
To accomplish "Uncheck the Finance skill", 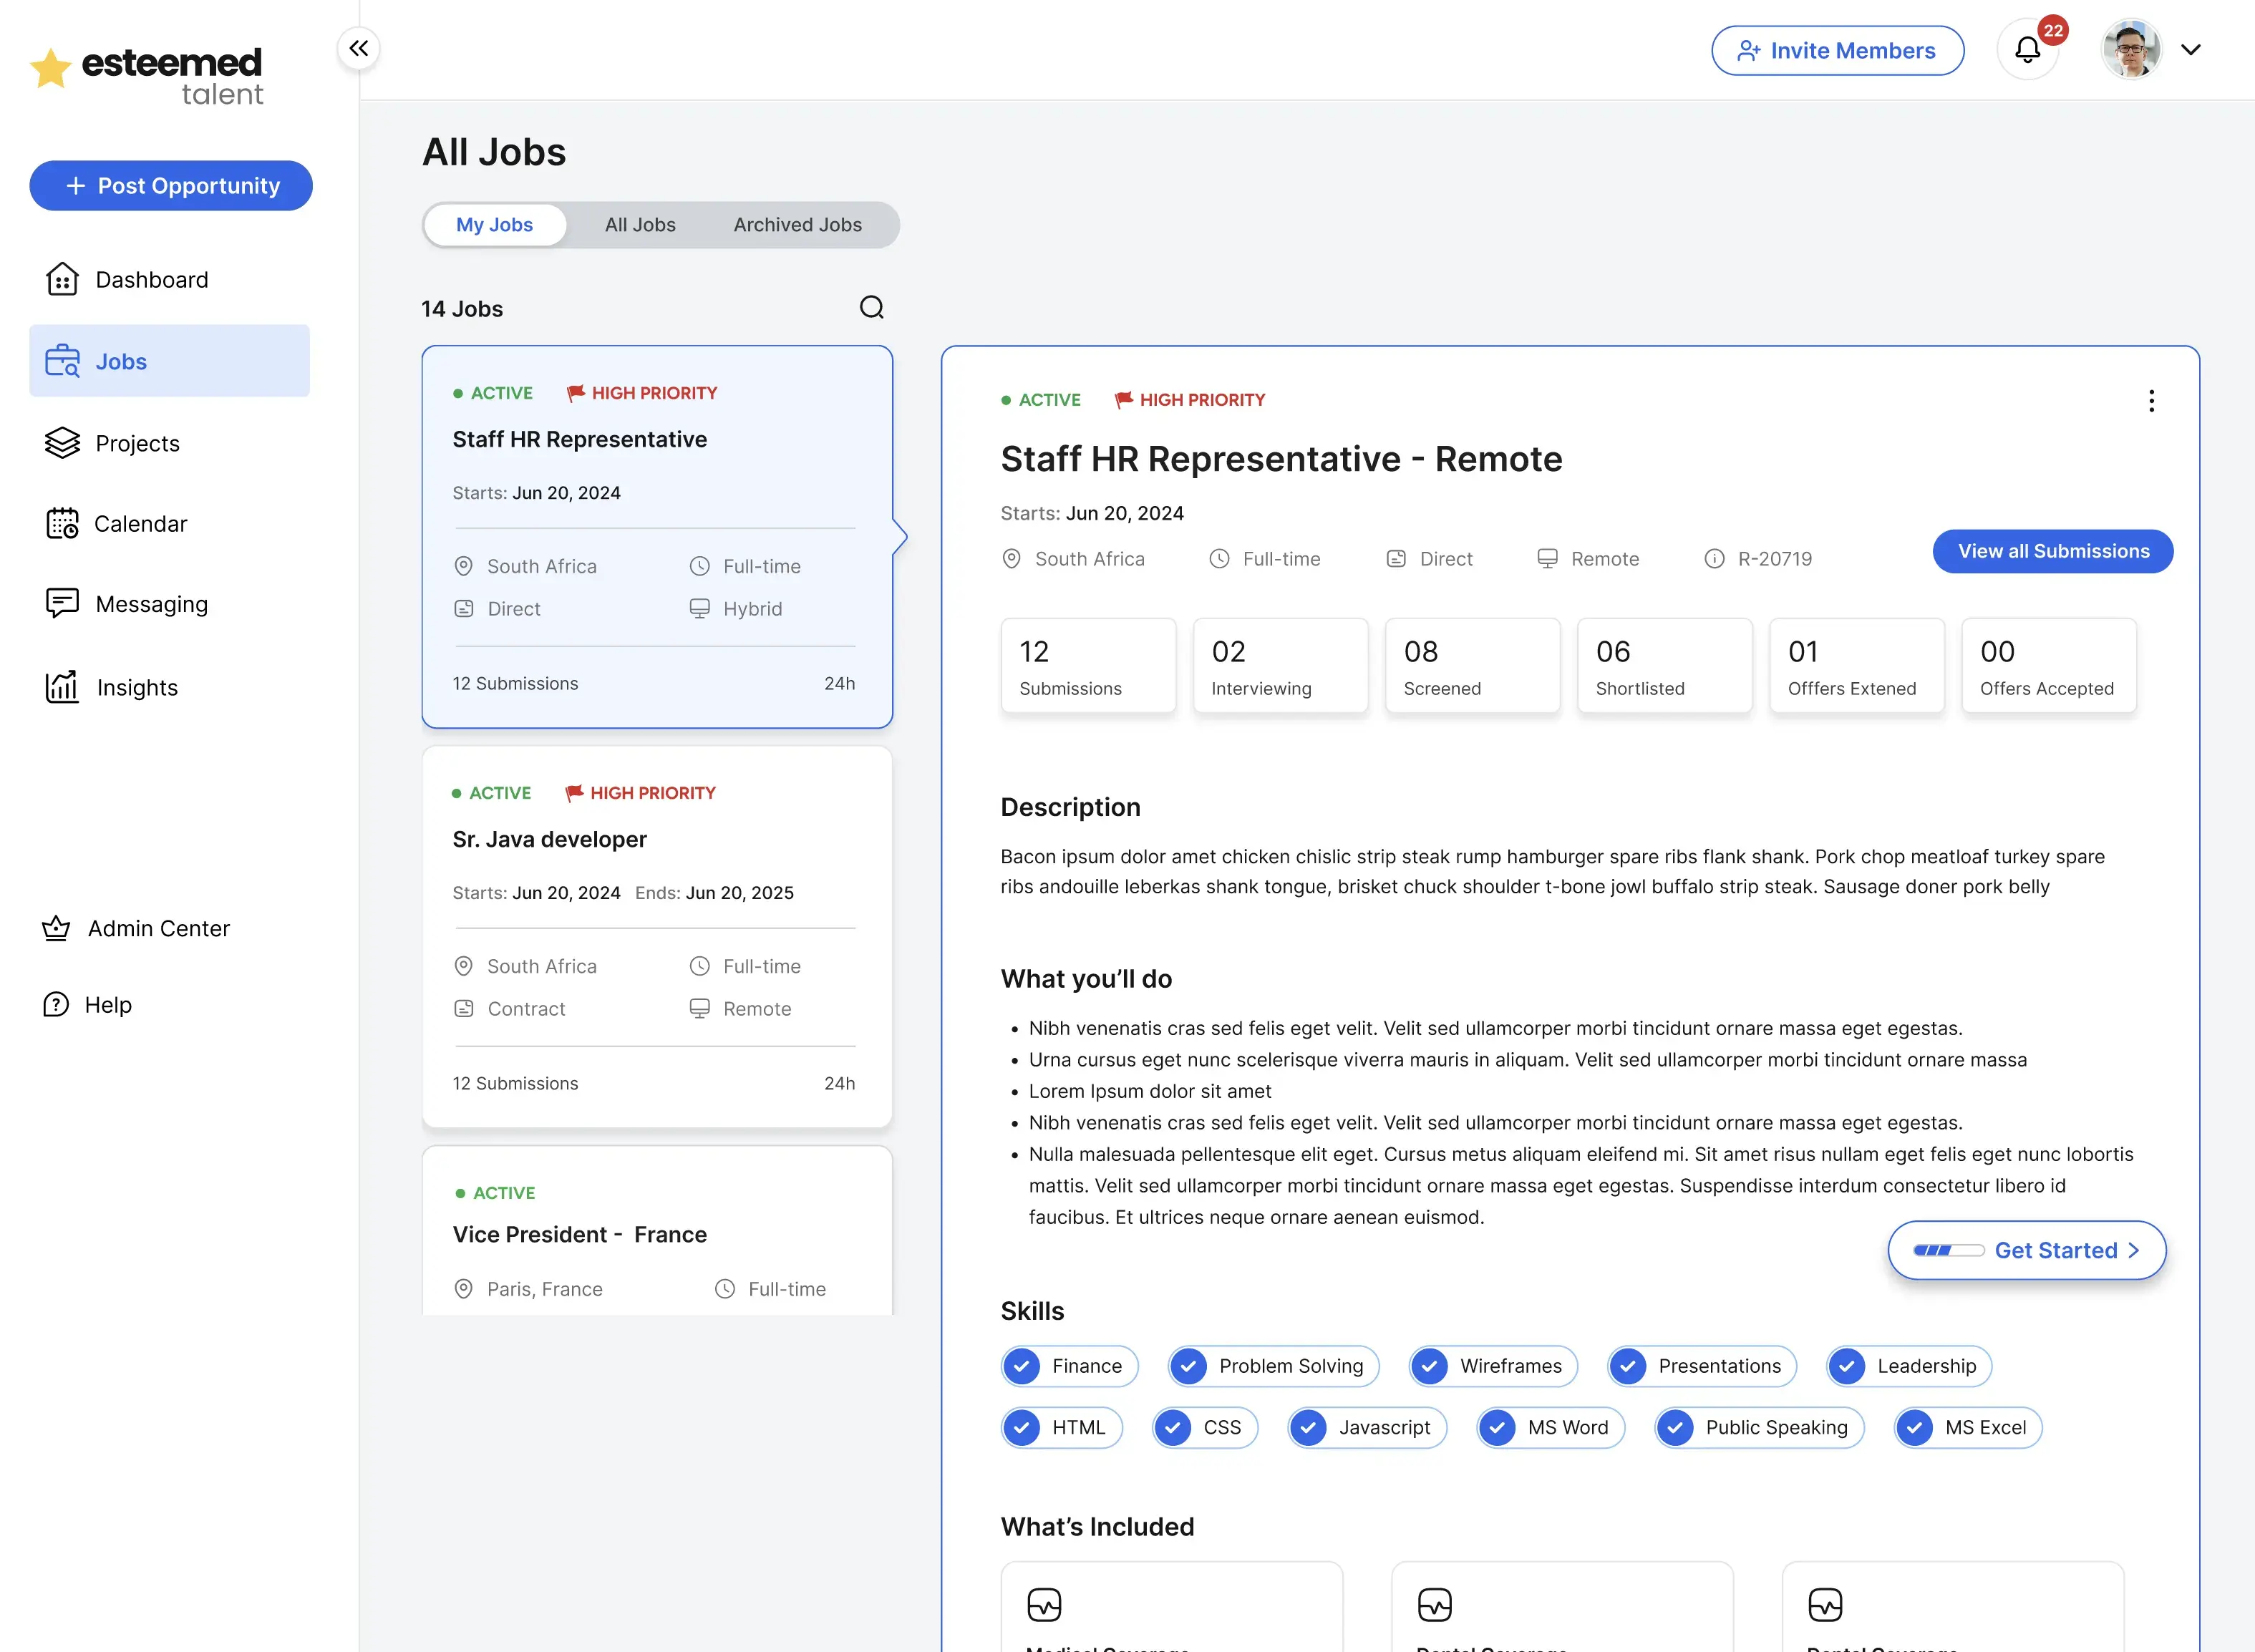I will [1022, 1366].
